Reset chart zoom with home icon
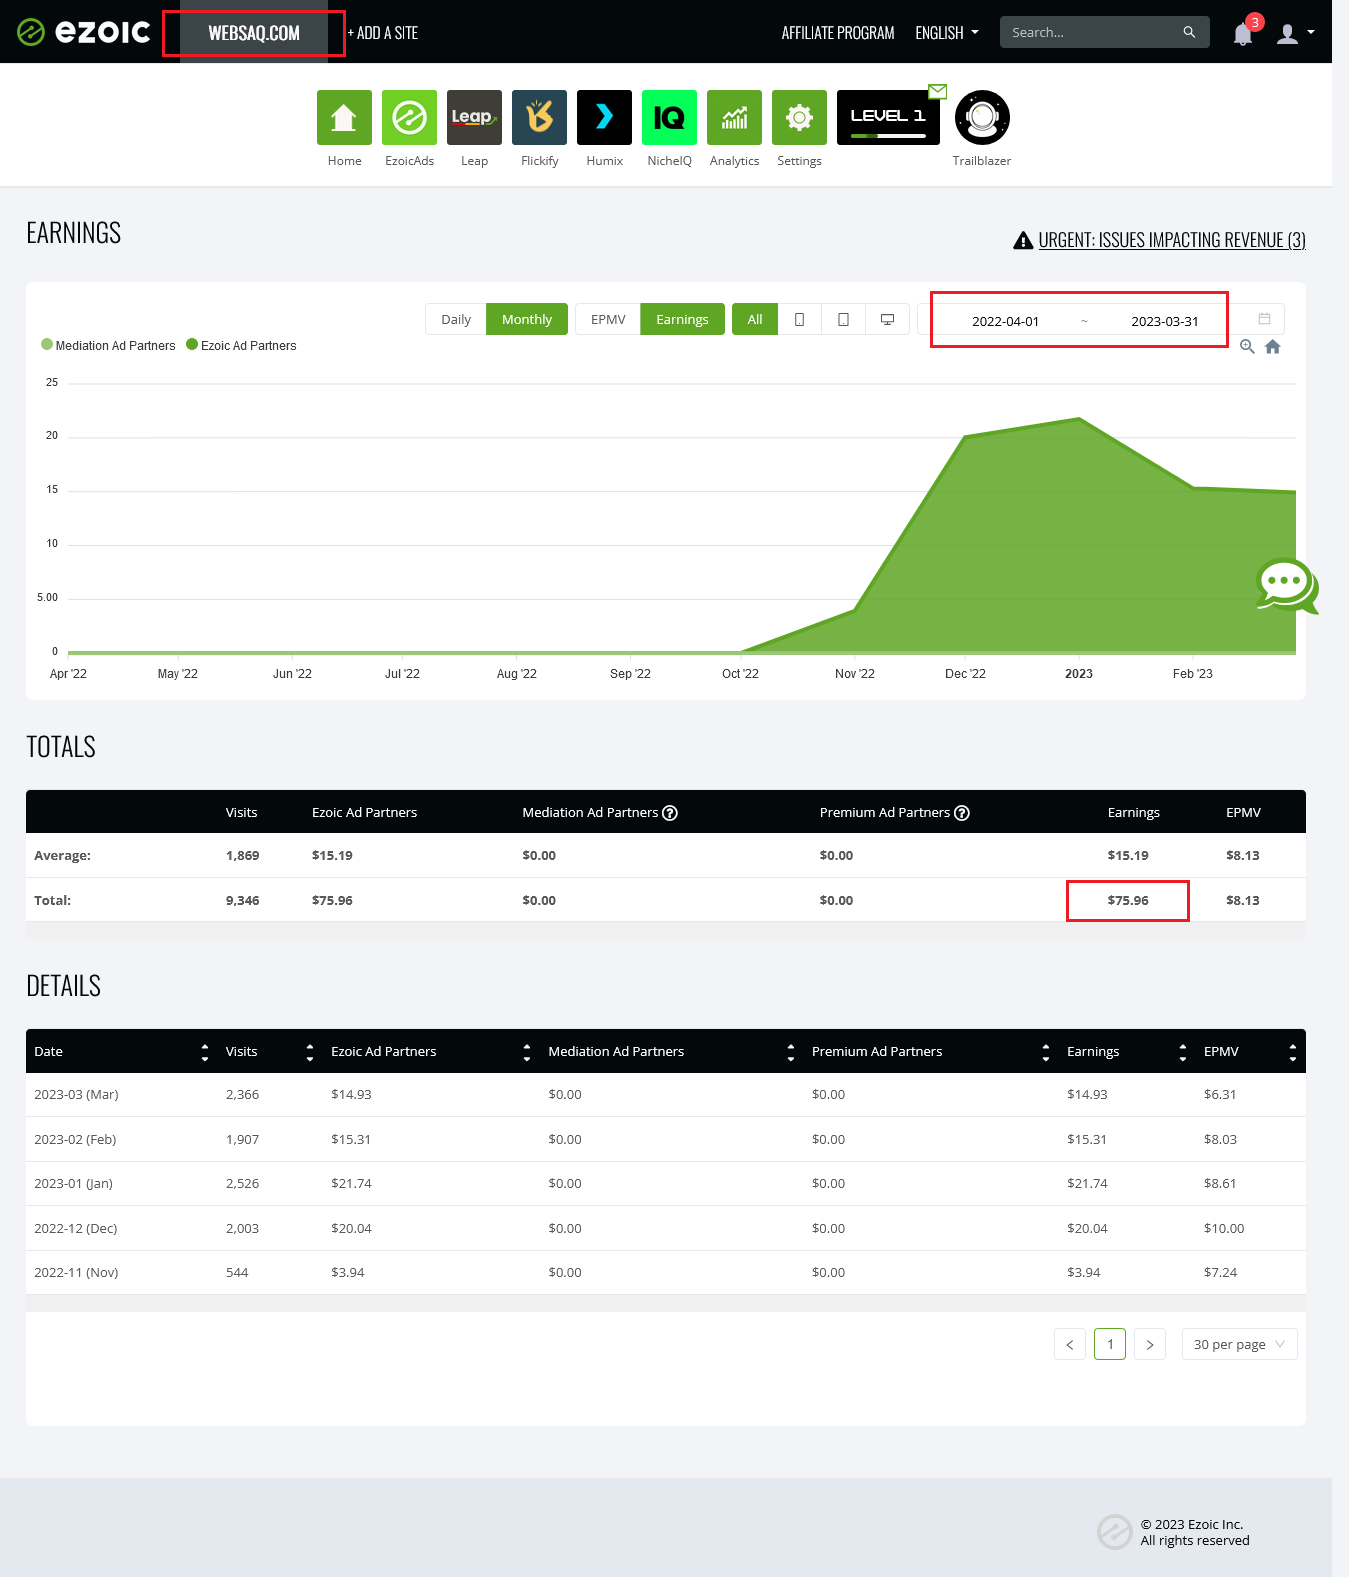Viewport: 1349px width, 1577px height. point(1272,346)
